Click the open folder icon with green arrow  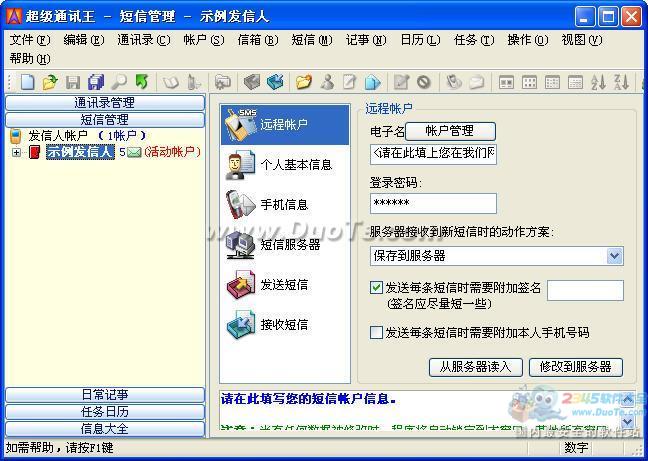(50, 82)
